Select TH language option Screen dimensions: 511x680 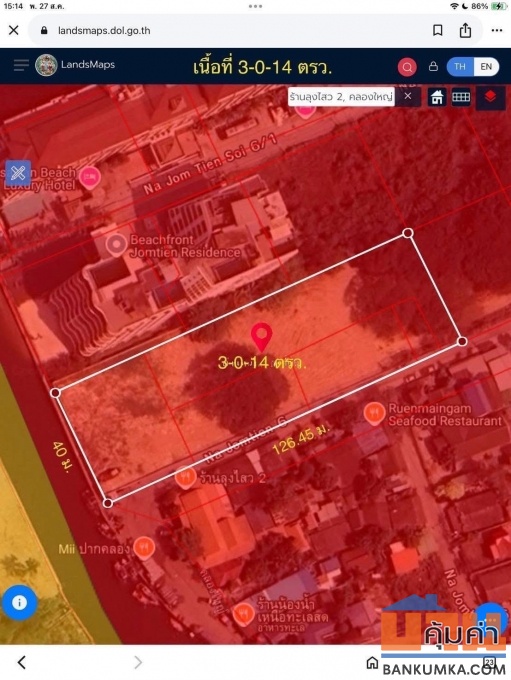coord(460,67)
